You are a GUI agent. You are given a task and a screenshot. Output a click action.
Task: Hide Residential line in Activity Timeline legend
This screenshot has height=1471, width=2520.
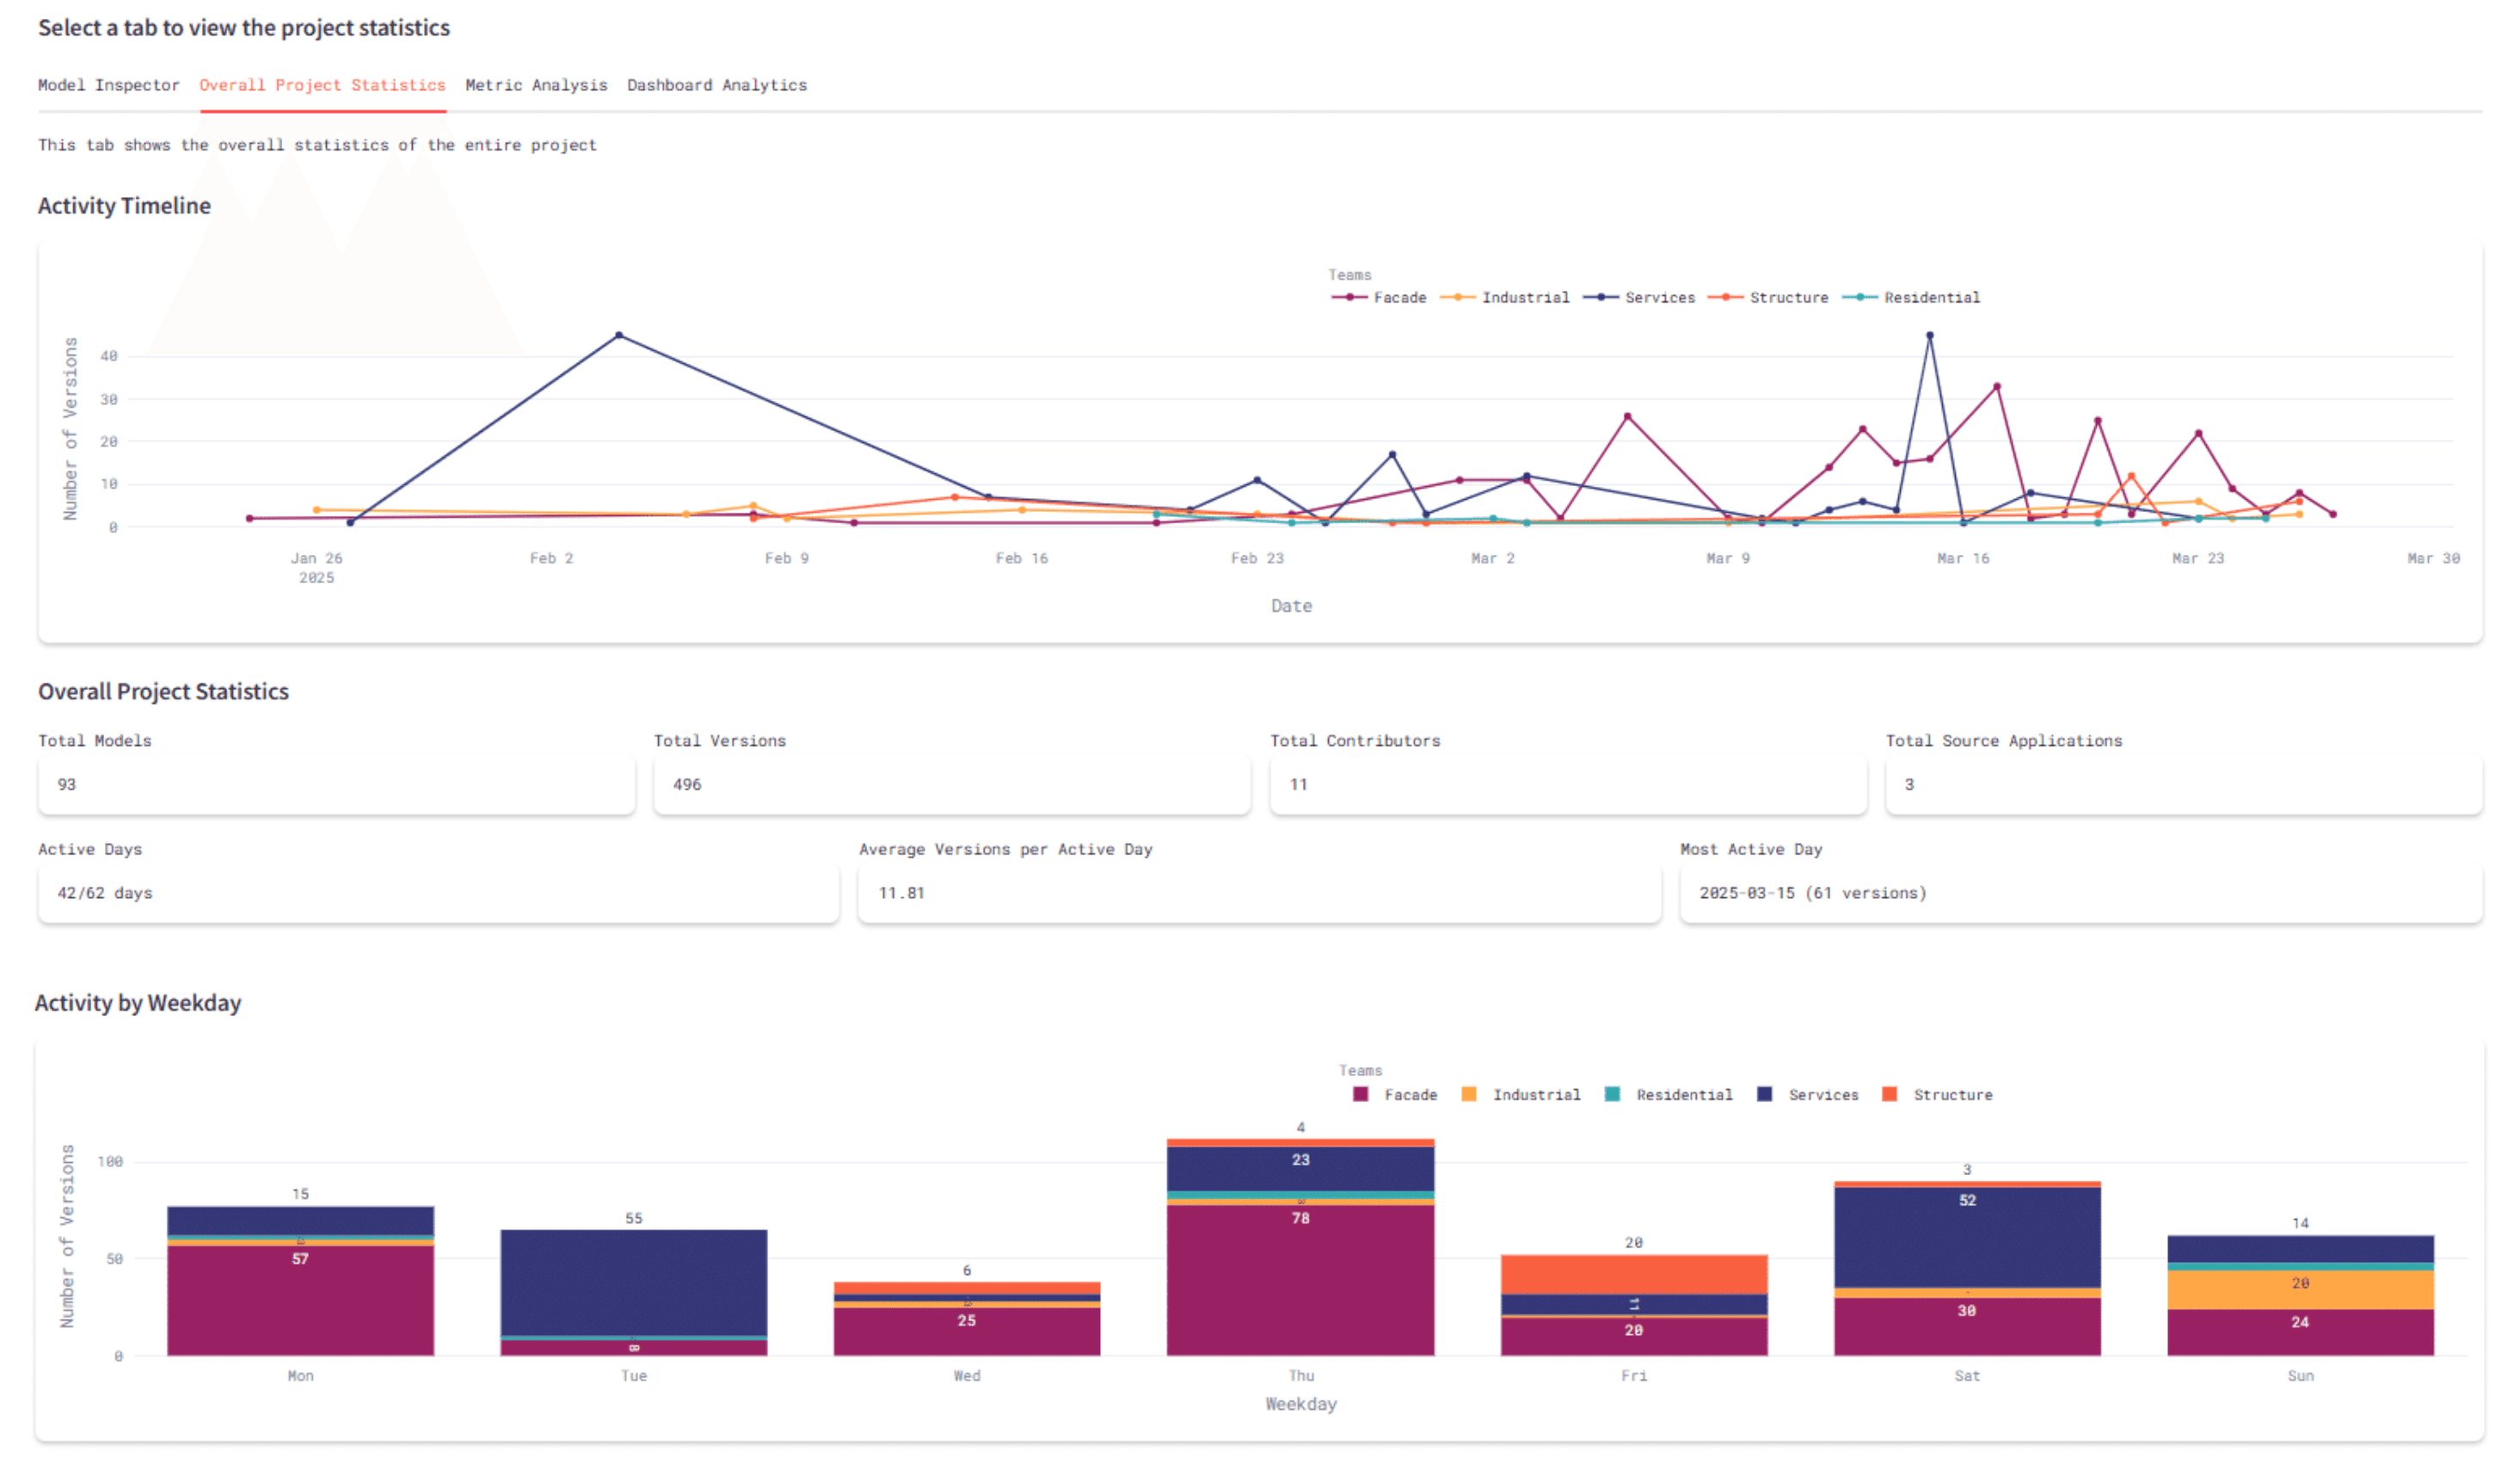click(1930, 298)
